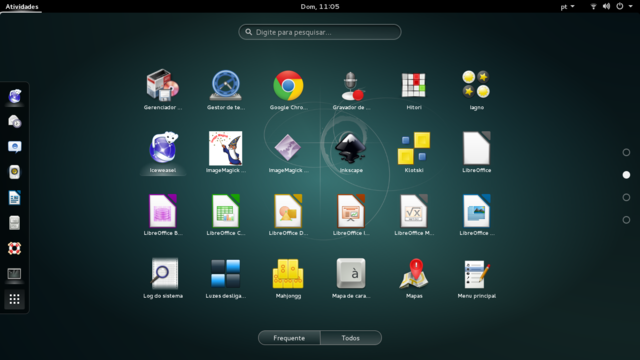The image size is (640, 360).
Task: Launch the Mapas application
Action: point(414,274)
